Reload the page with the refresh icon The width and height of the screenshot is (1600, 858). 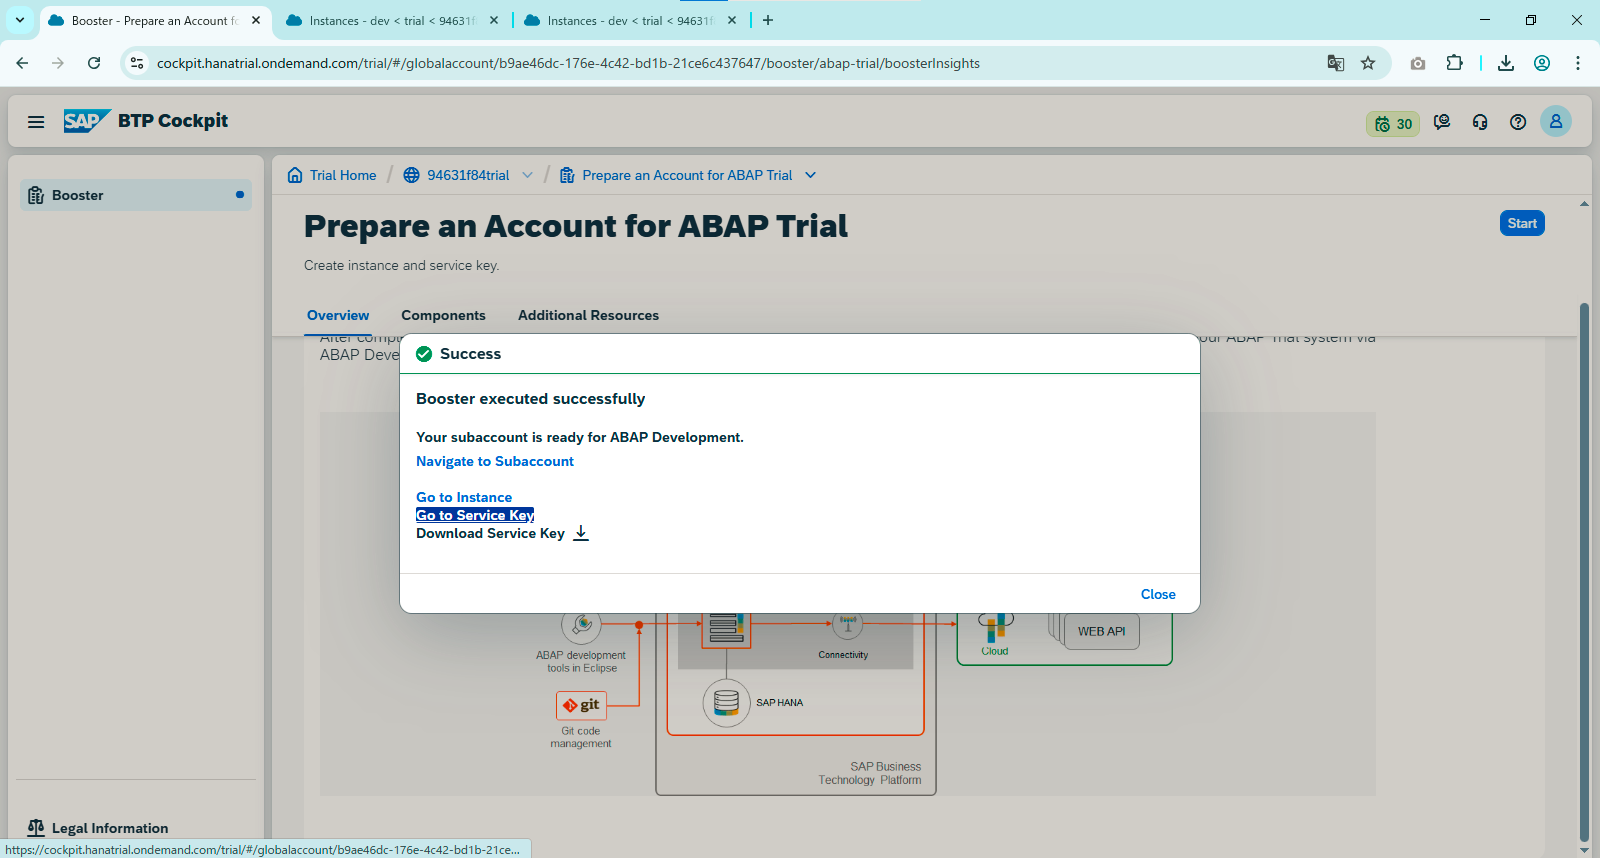click(x=94, y=63)
